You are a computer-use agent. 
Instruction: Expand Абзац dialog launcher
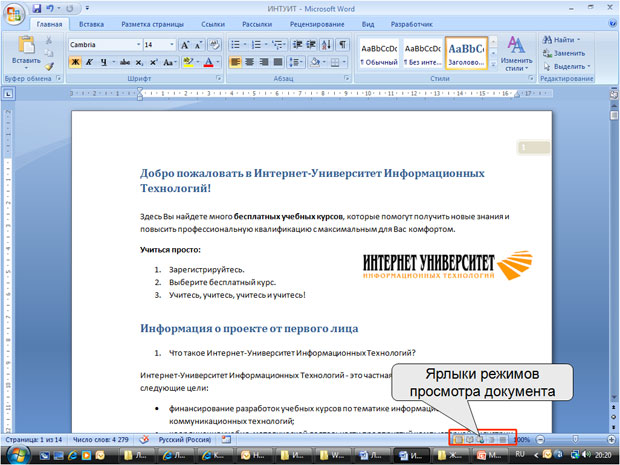pyautogui.click(x=347, y=79)
